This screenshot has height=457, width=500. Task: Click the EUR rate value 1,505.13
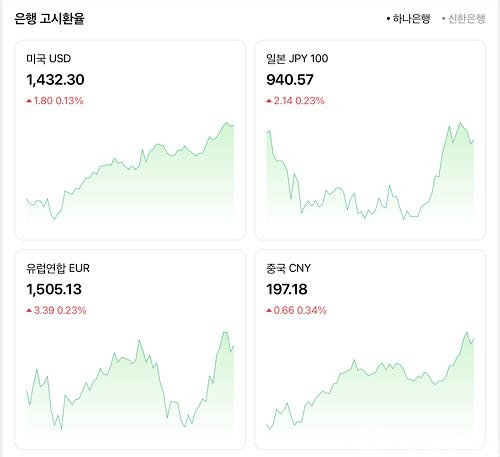[x=54, y=289]
